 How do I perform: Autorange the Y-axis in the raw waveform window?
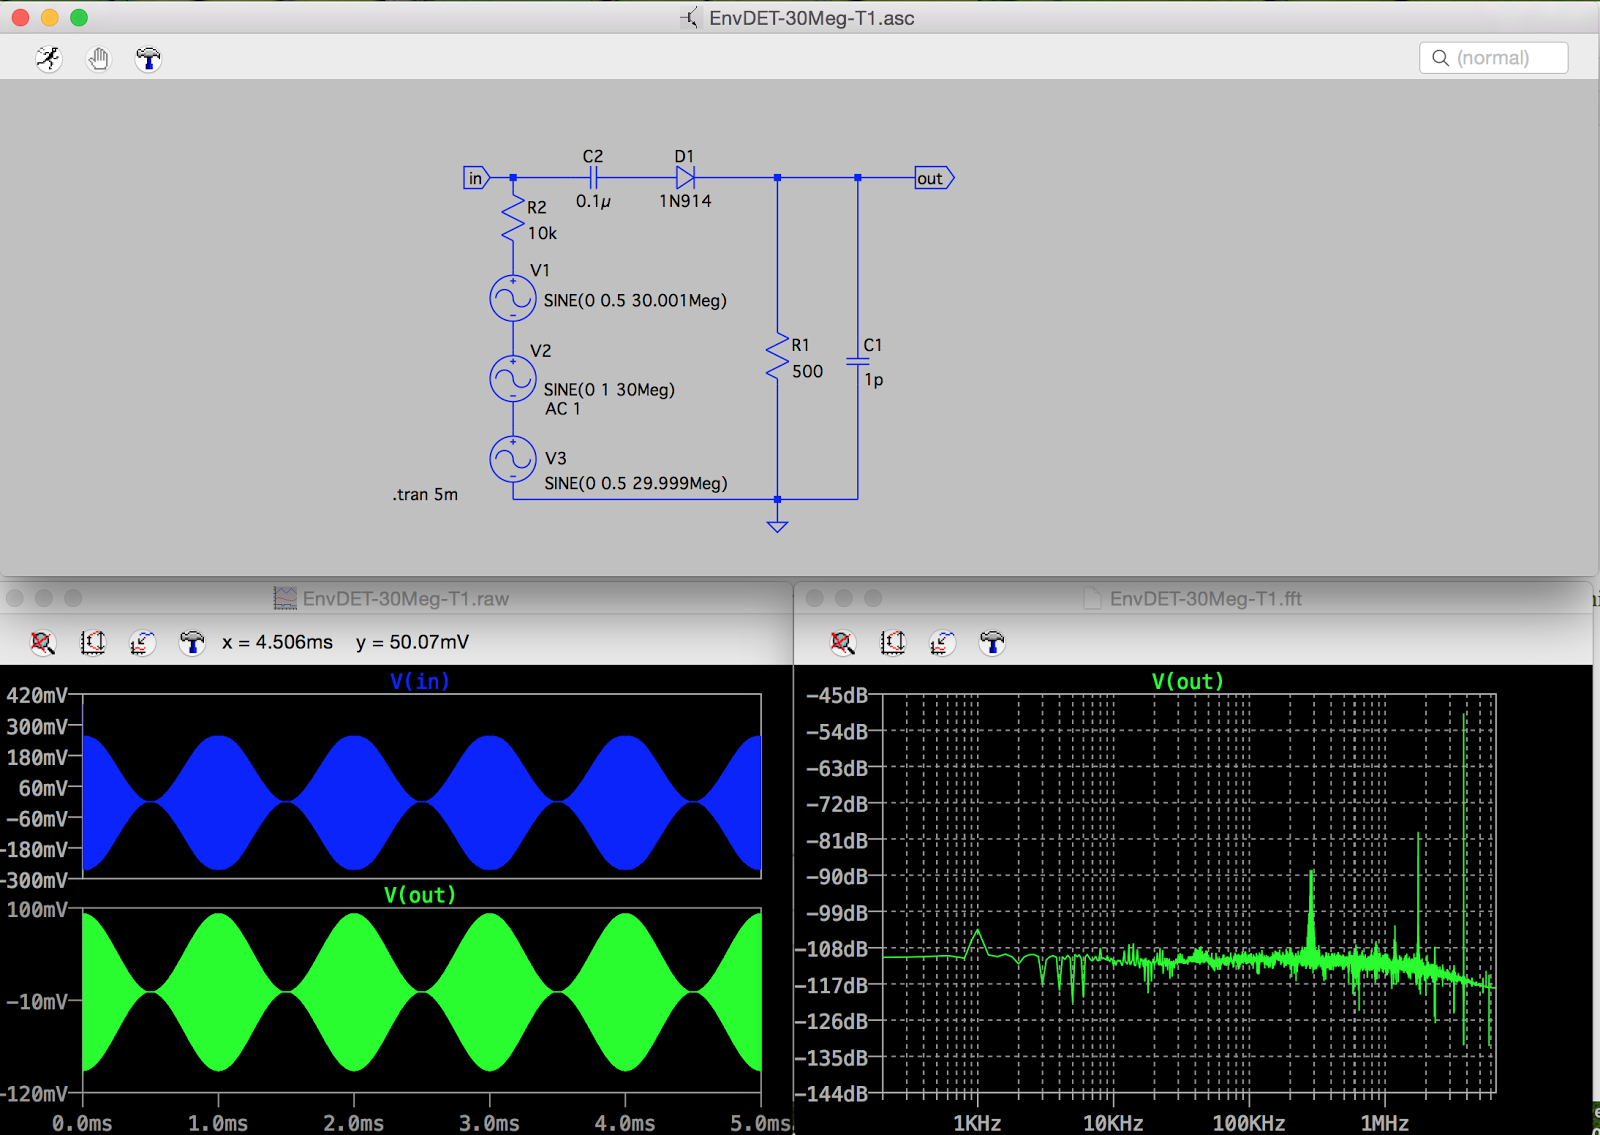tap(93, 643)
